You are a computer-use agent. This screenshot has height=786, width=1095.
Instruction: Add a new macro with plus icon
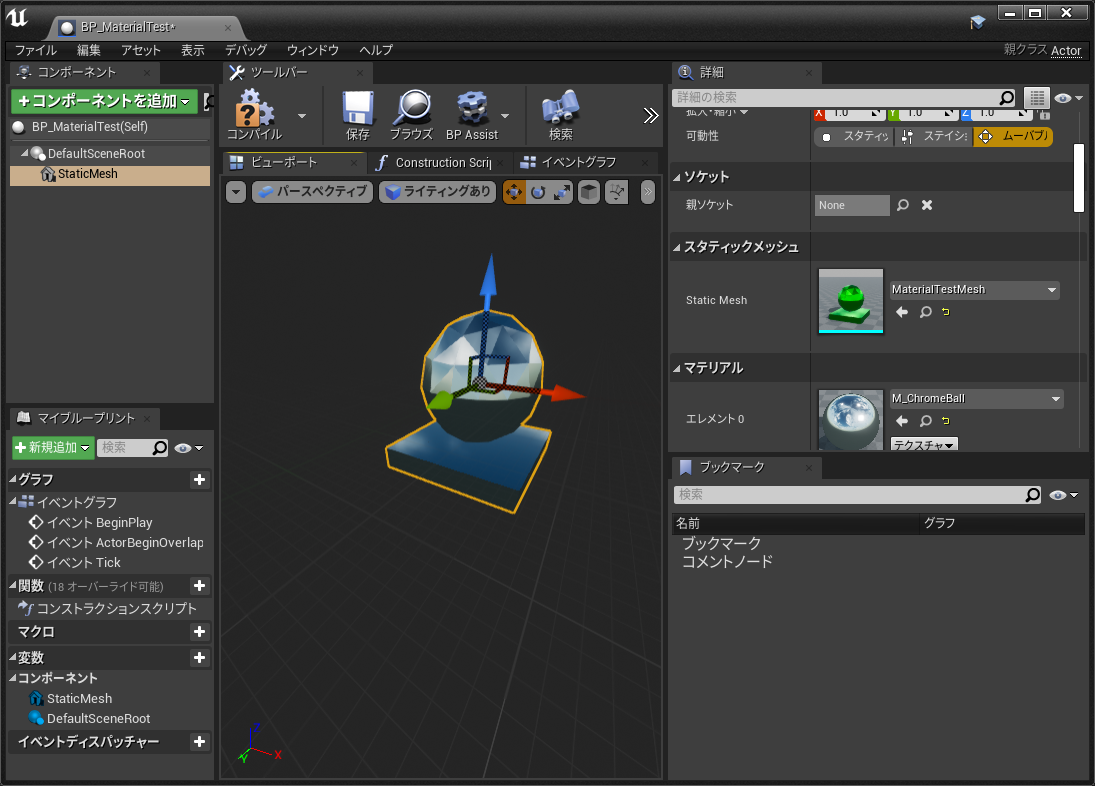199,632
